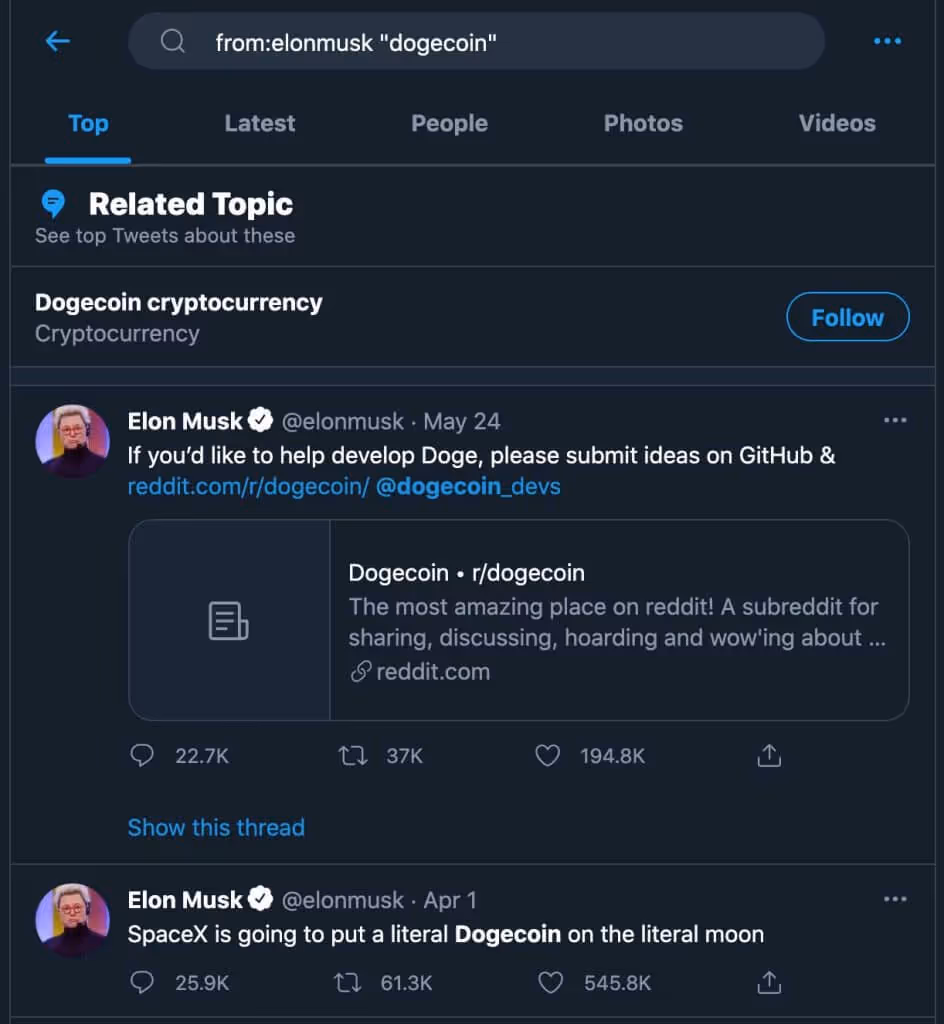The width and height of the screenshot is (944, 1024).
Task: Share the May 24 tweet
Action: click(768, 756)
